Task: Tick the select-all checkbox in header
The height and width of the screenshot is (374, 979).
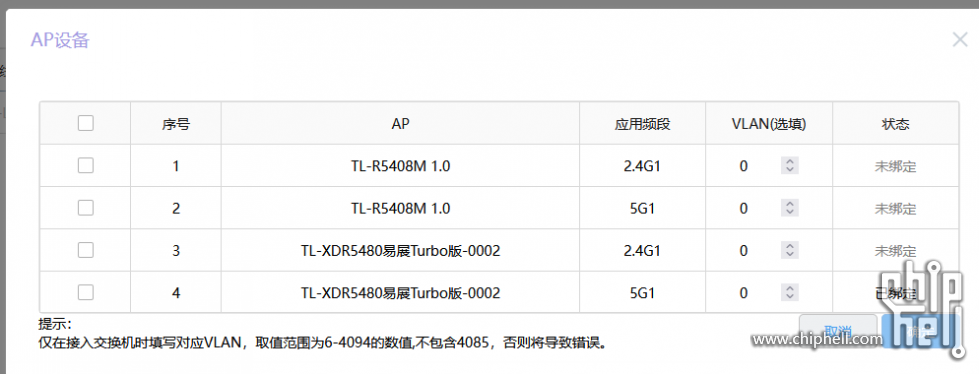Action: 86,123
